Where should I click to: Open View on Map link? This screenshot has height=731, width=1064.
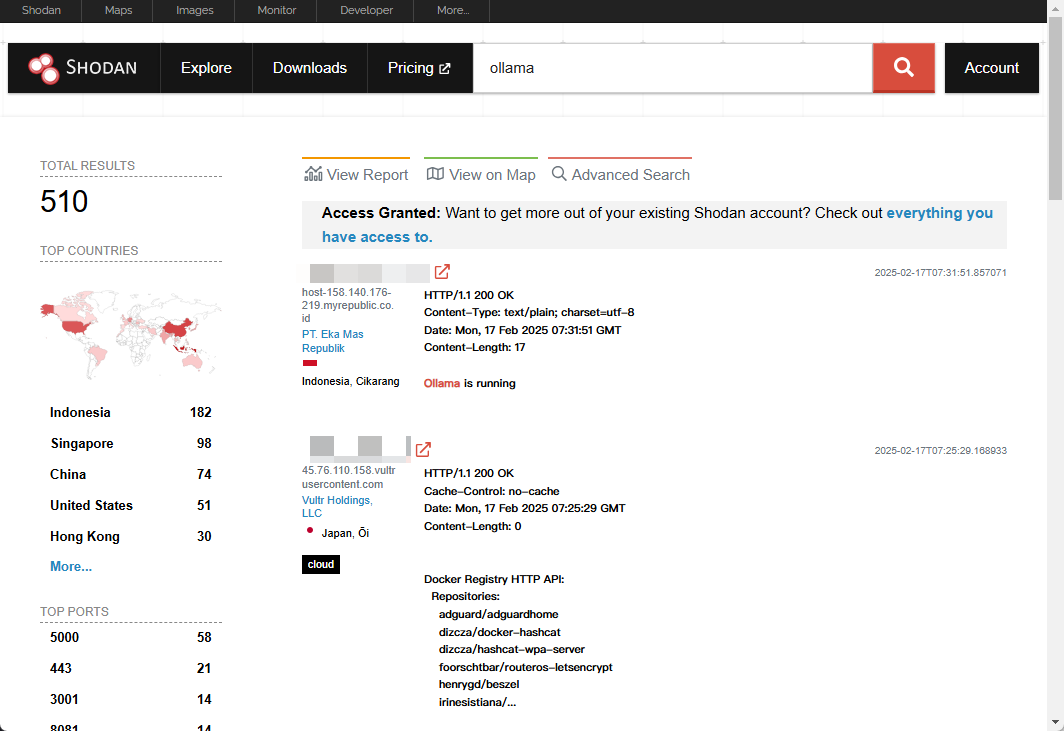coord(481,174)
